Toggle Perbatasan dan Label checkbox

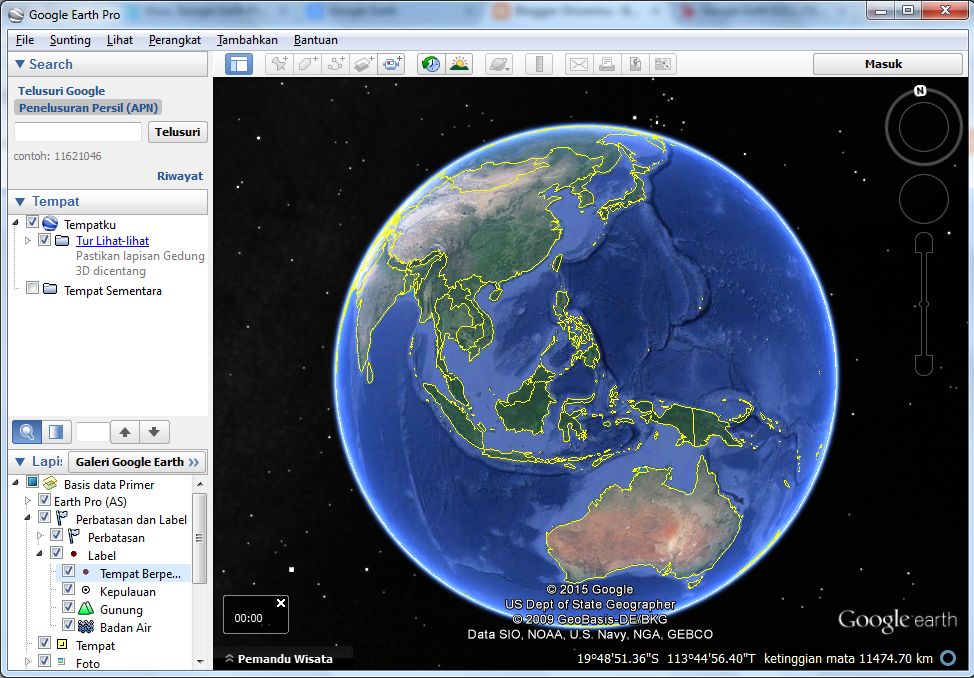[x=44, y=516]
